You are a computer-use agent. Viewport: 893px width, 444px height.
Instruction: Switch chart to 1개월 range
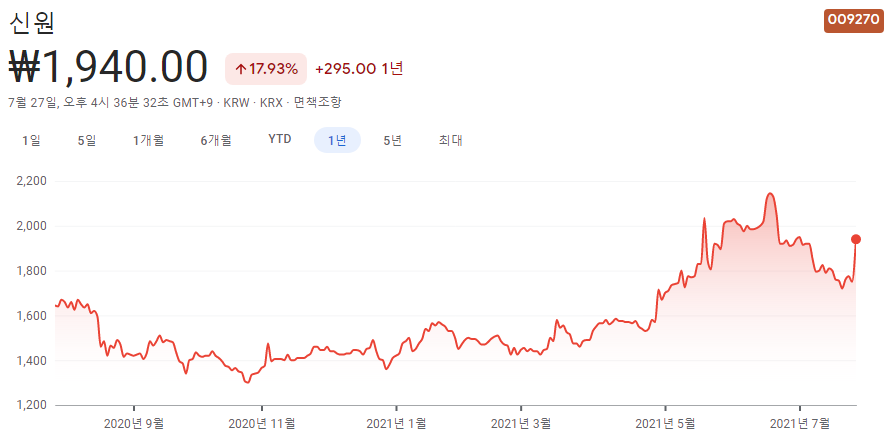click(148, 141)
